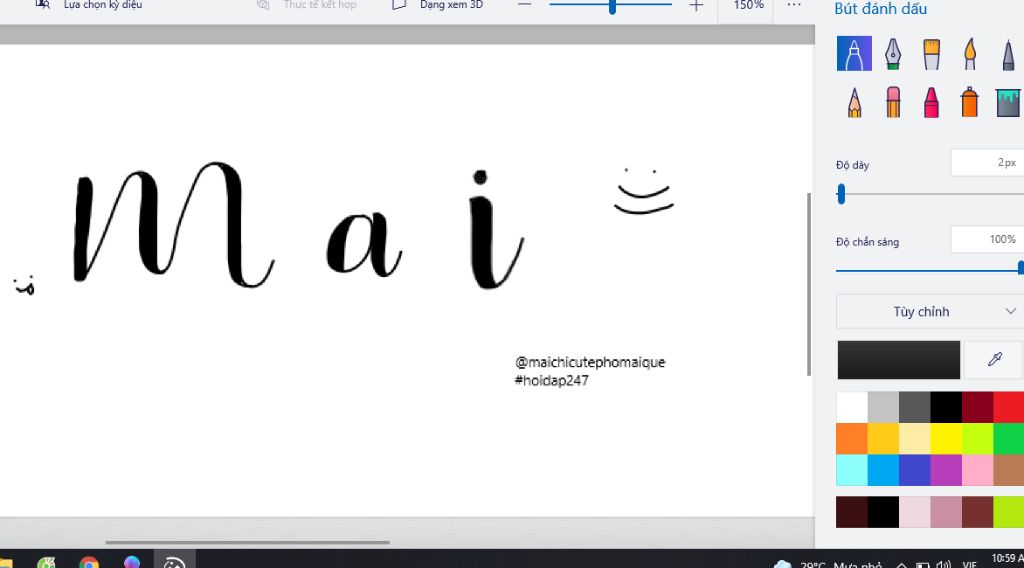Open Google Chrome from the taskbar
Image resolution: width=1024 pixels, height=568 pixels.
(89, 562)
